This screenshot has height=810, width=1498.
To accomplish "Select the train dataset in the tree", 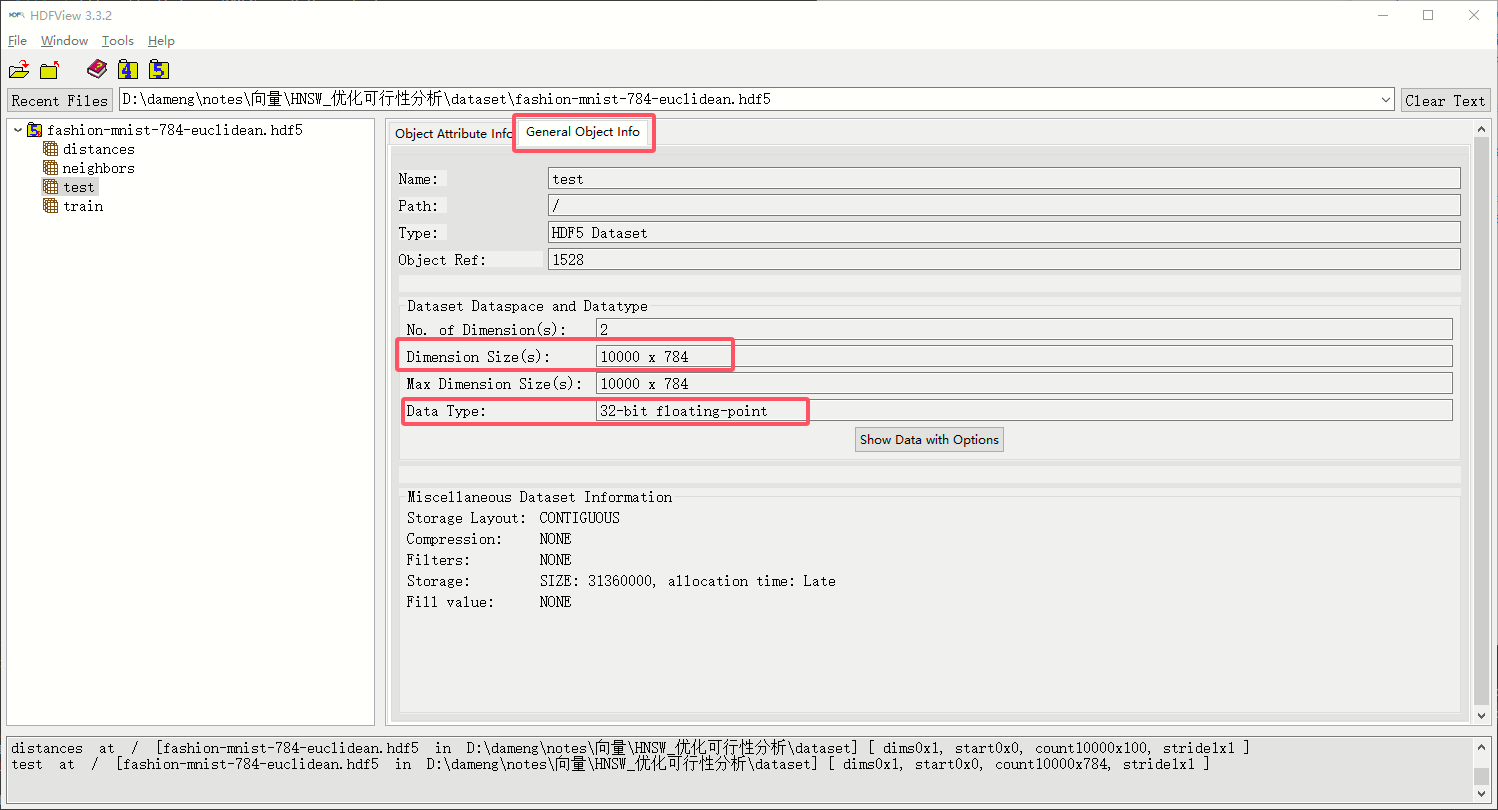I will pyautogui.click(x=83, y=206).
